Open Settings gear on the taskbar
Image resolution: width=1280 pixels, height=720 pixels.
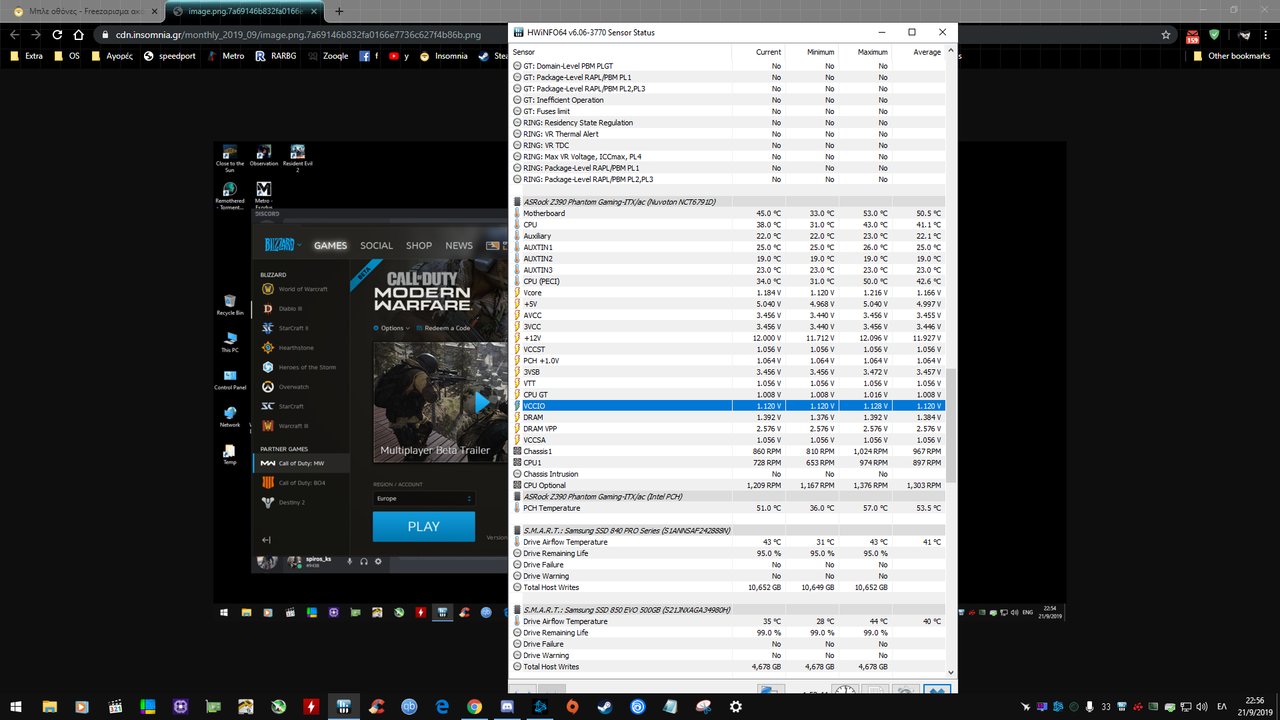click(x=736, y=706)
